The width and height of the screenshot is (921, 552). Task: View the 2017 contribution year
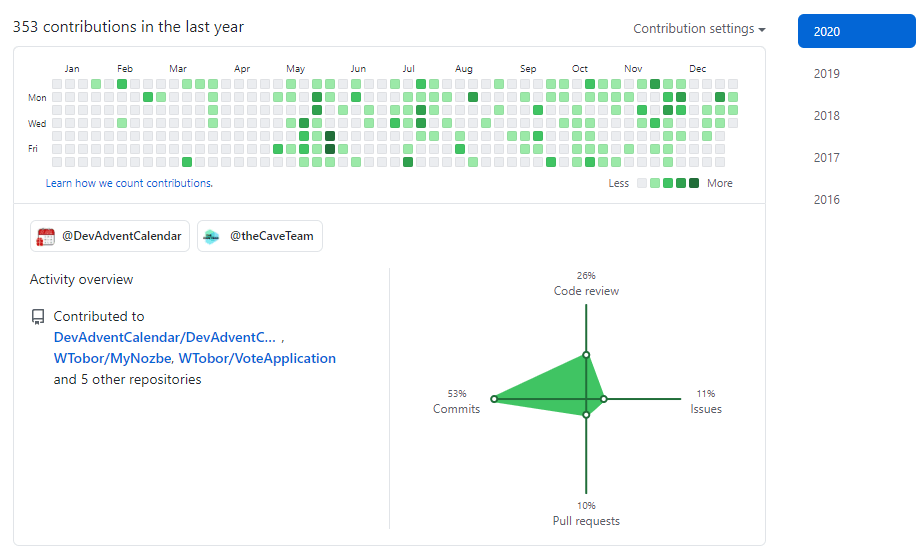tap(826, 158)
